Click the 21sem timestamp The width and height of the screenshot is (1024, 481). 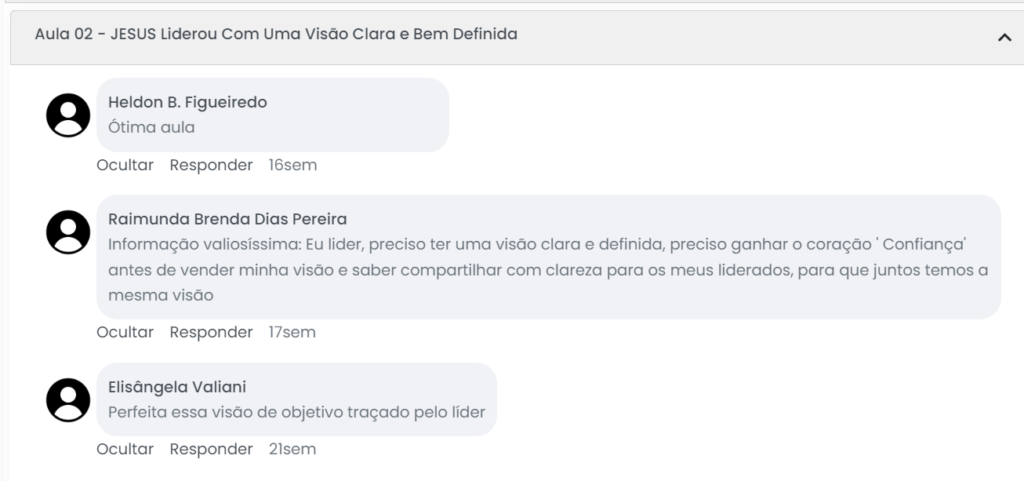click(292, 449)
